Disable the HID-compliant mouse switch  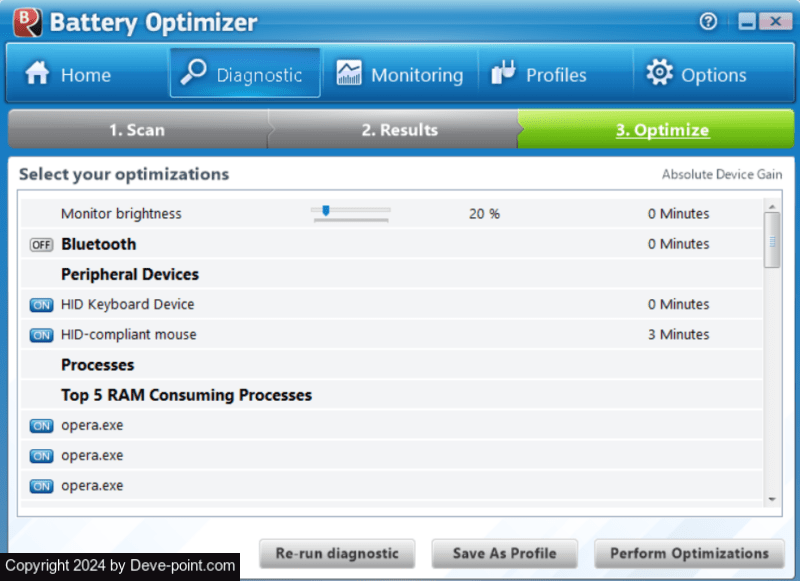[x=41, y=335]
